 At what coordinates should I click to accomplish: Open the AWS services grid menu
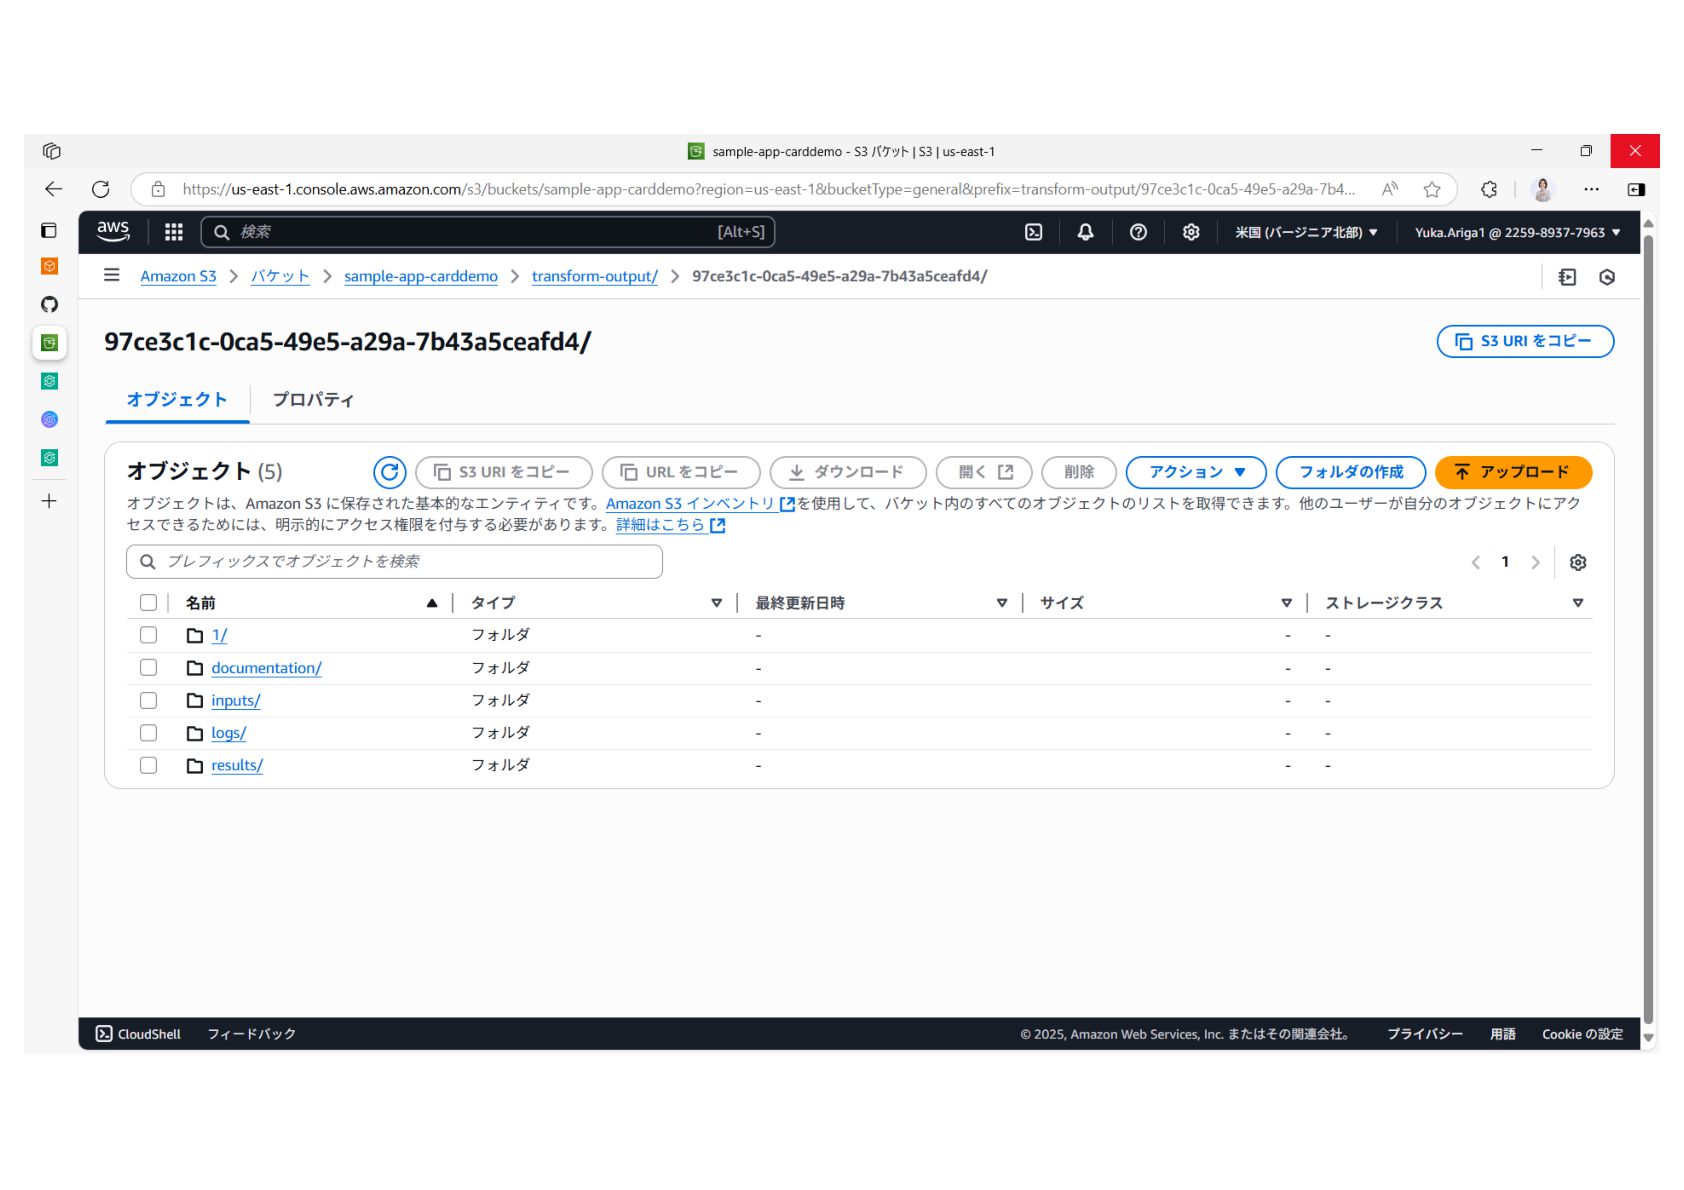click(x=174, y=232)
